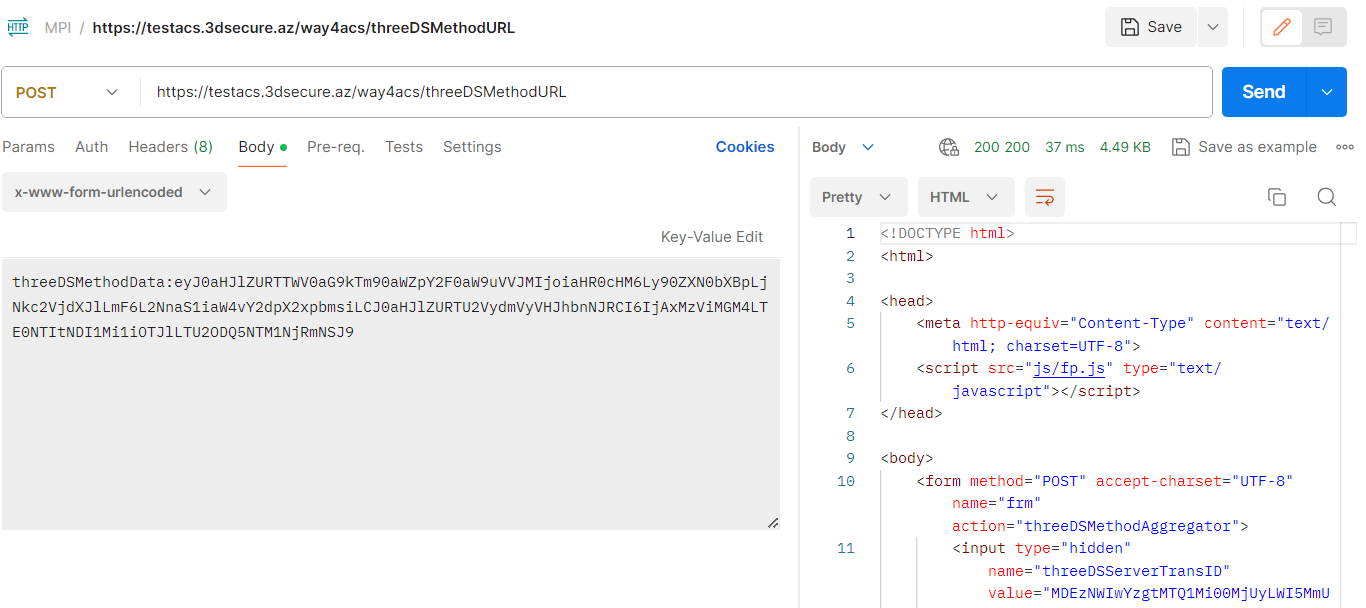
Task: Search the response with magnifier icon
Action: (x=1327, y=197)
